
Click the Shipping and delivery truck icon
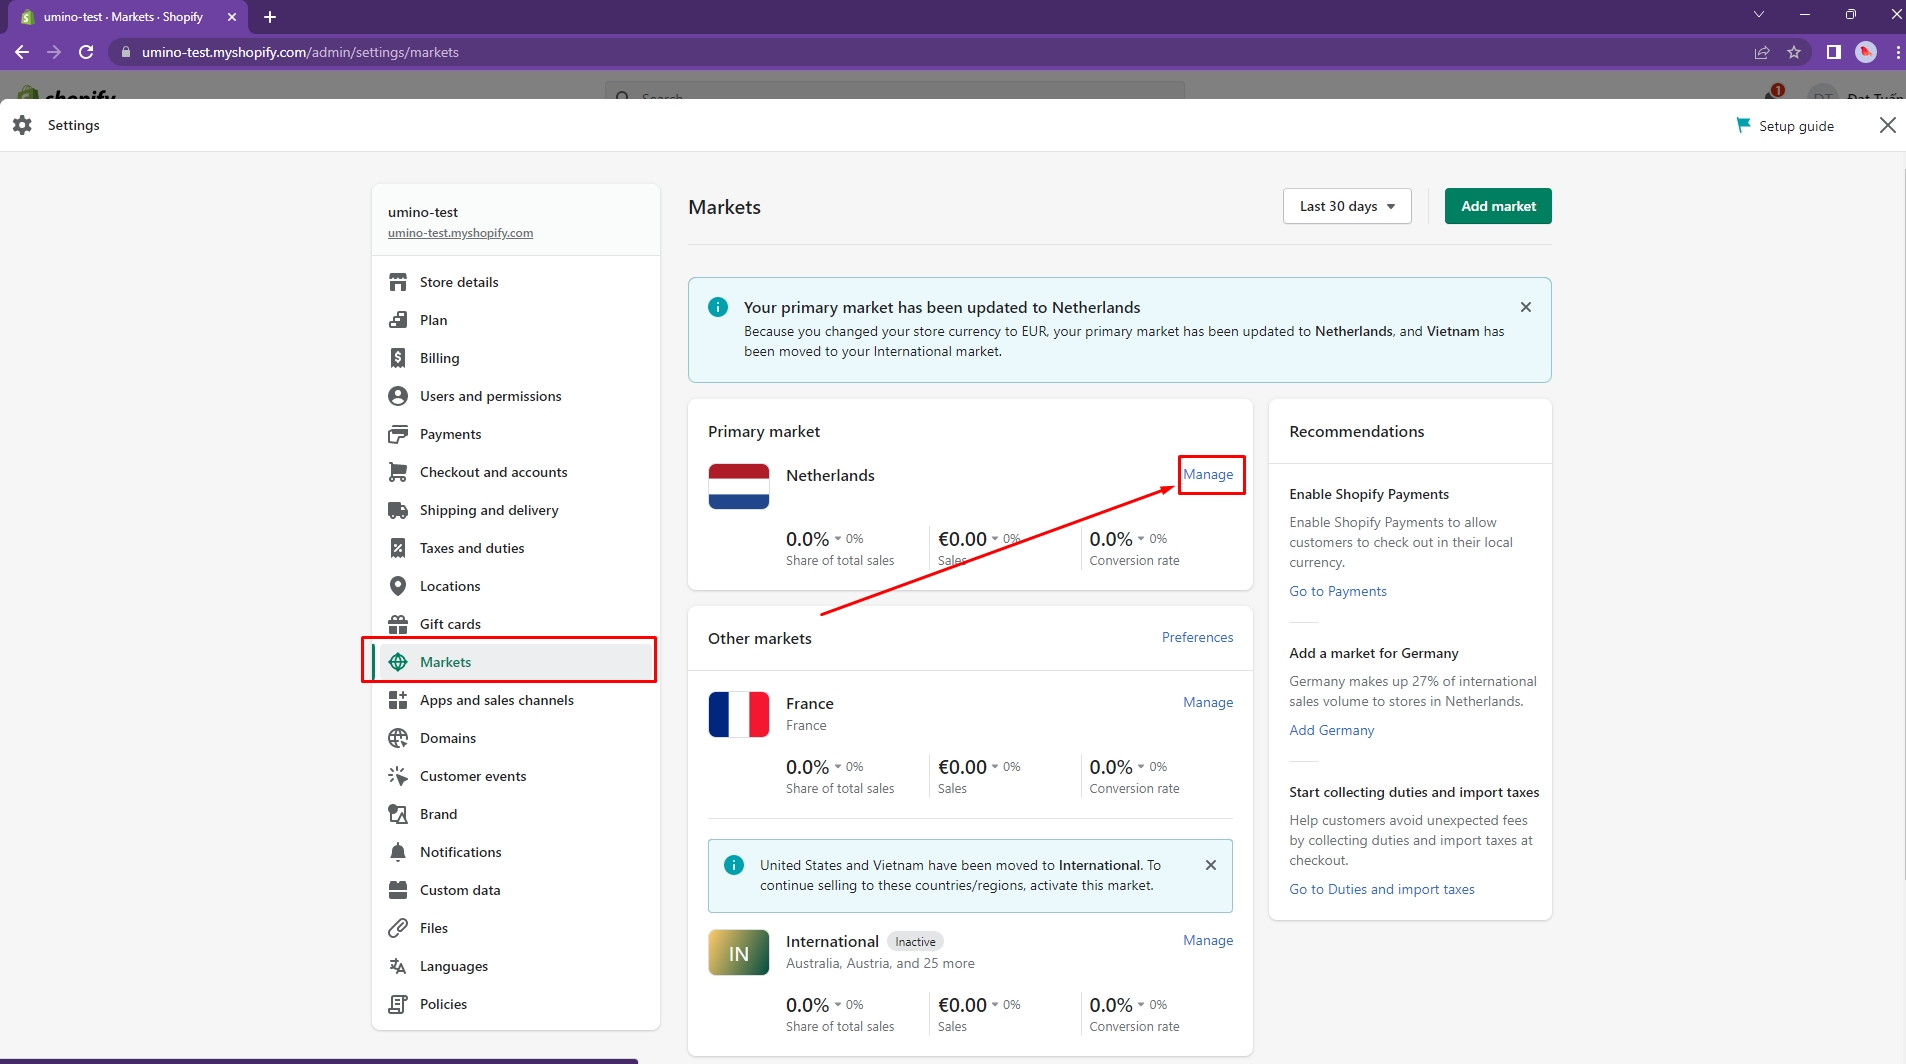click(x=398, y=510)
